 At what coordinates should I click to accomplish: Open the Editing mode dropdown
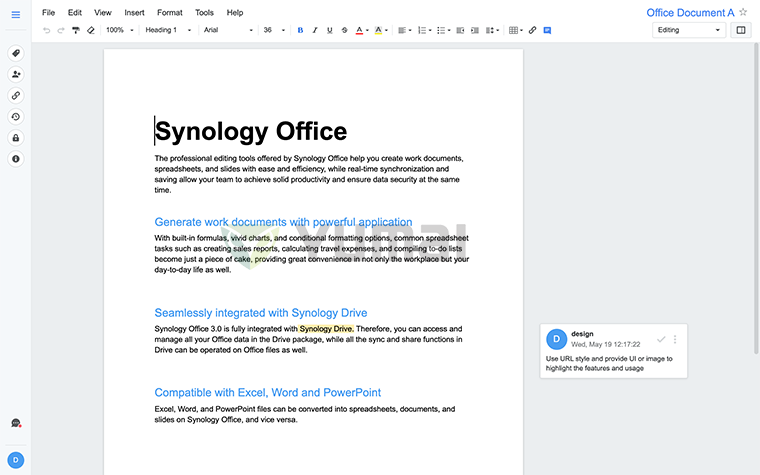pos(689,30)
